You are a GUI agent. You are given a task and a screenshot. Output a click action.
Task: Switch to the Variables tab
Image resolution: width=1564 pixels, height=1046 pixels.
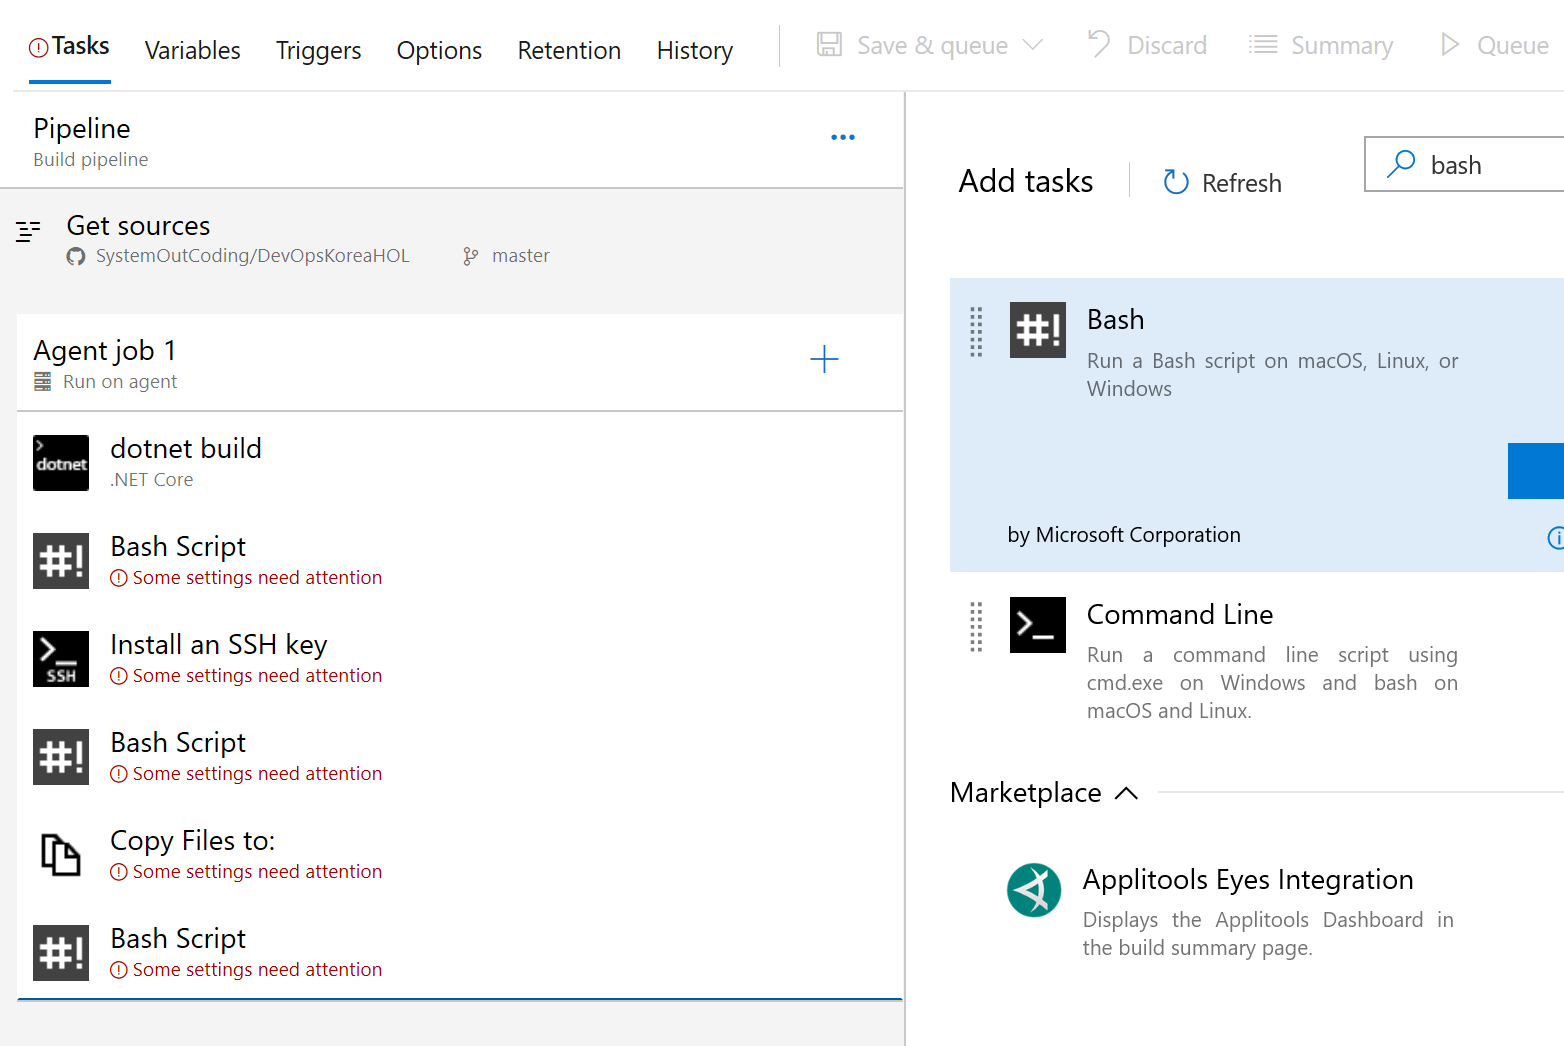coord(192,50)
